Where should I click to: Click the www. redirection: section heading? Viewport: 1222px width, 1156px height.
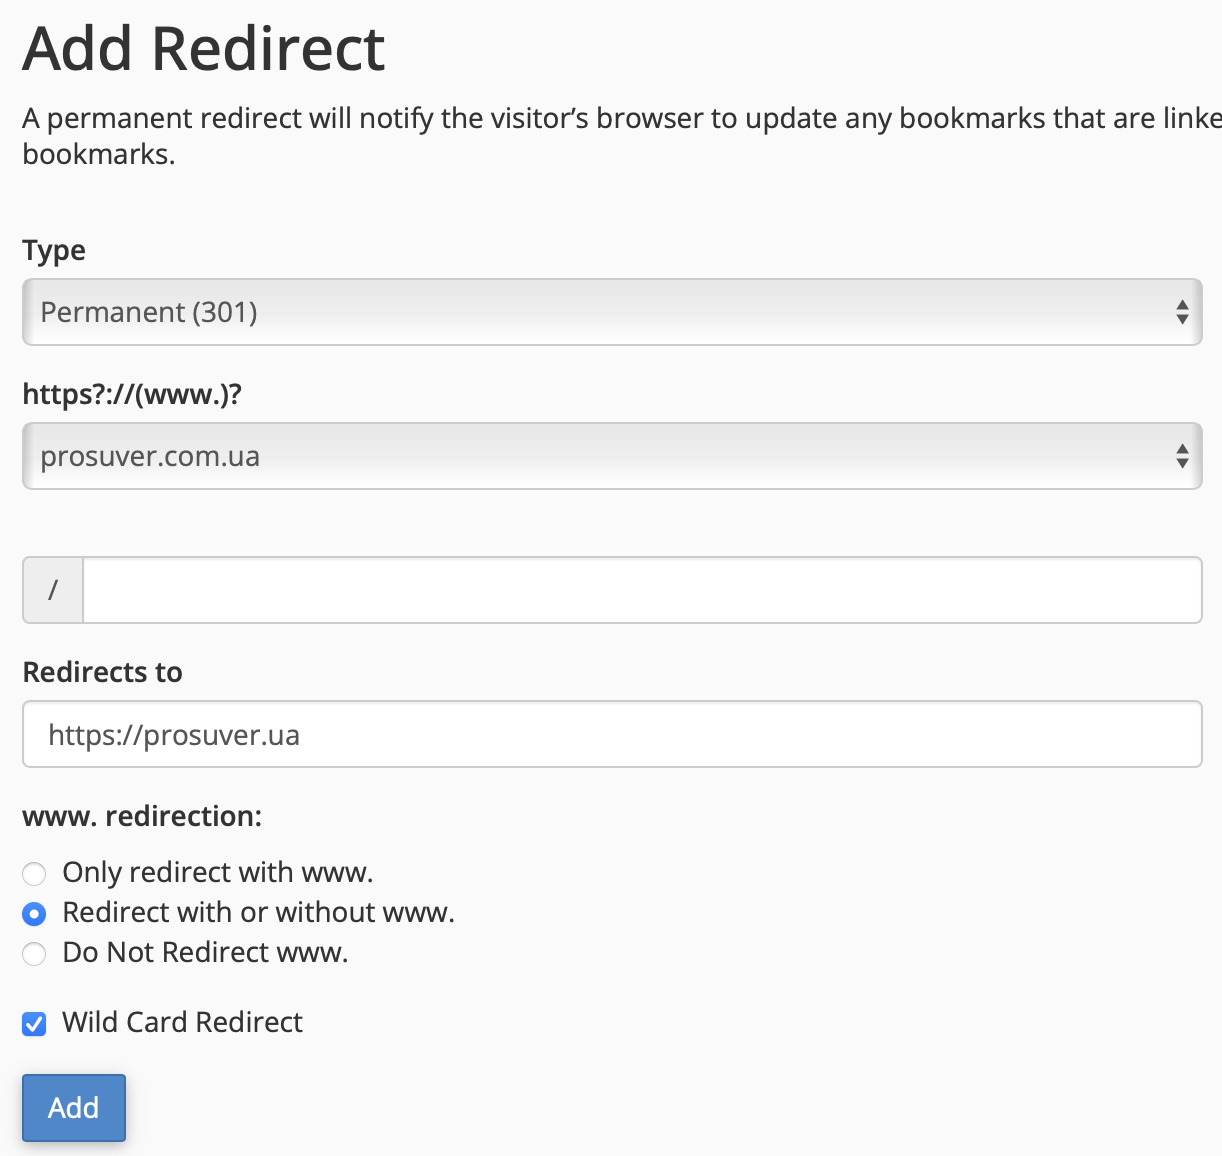click(x=141, y=816)
